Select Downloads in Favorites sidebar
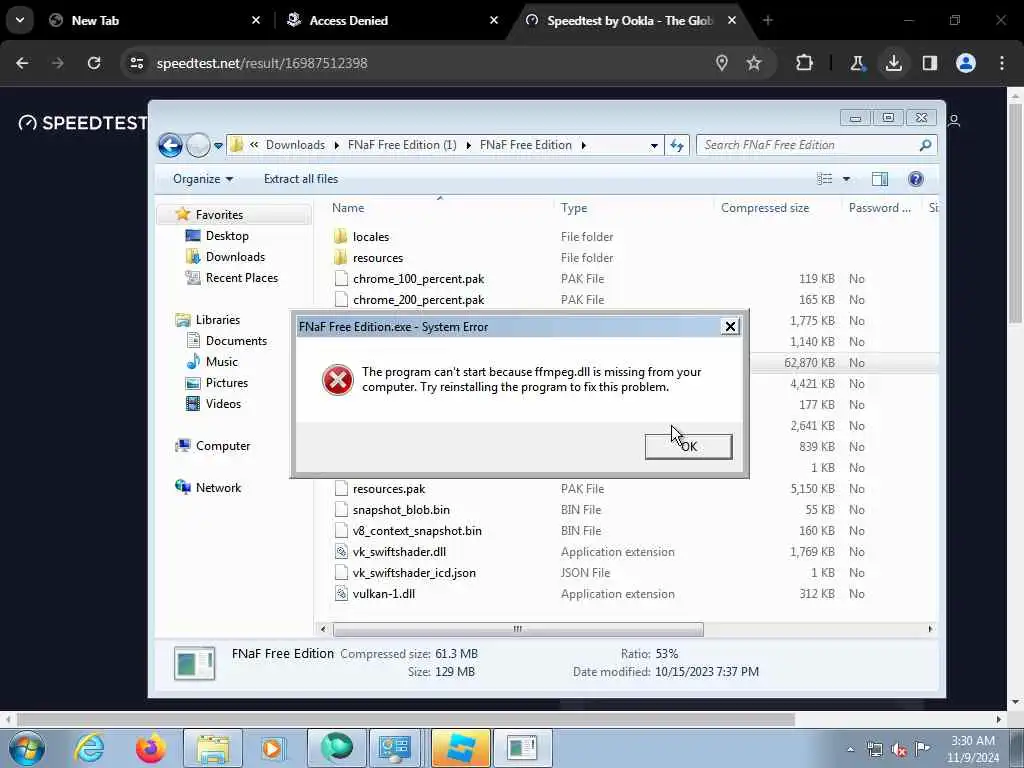Screen dimensions: 1024x768 [x=235, y=257]
